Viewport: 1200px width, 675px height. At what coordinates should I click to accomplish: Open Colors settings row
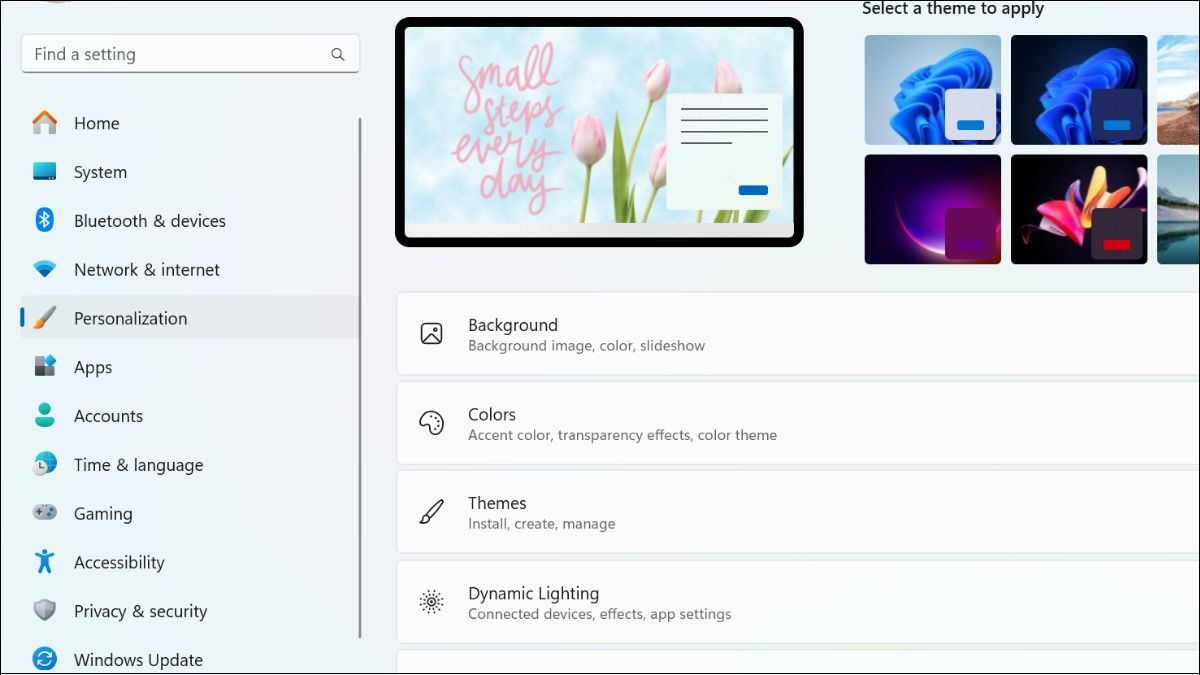coord(798,423)
